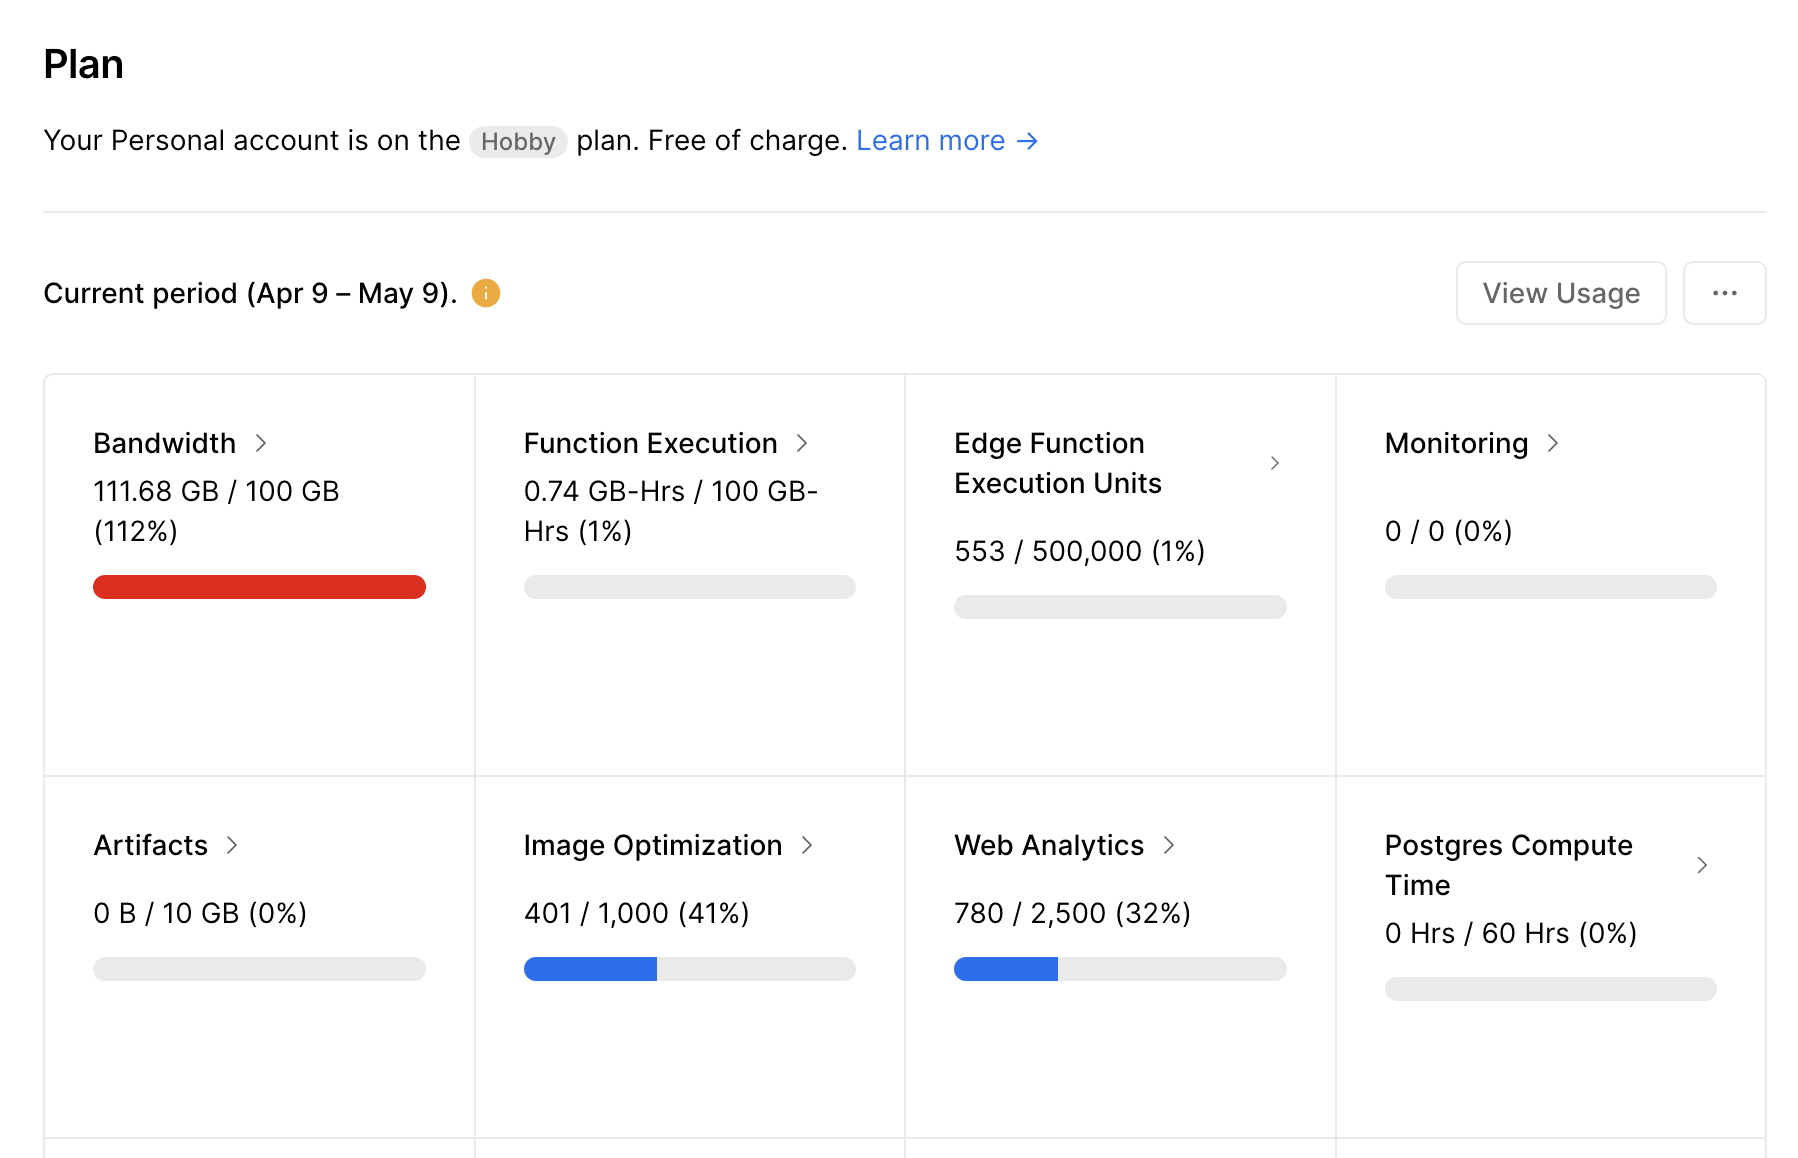The image size is (1798, 1158).
Task: Click the orange info icon beside Current period
Action: point(486,293)
